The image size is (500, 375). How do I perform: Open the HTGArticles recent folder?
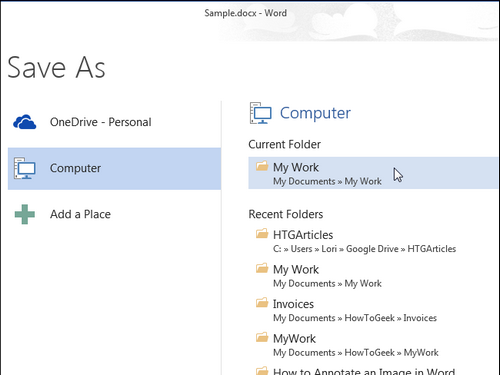(373, 241)
